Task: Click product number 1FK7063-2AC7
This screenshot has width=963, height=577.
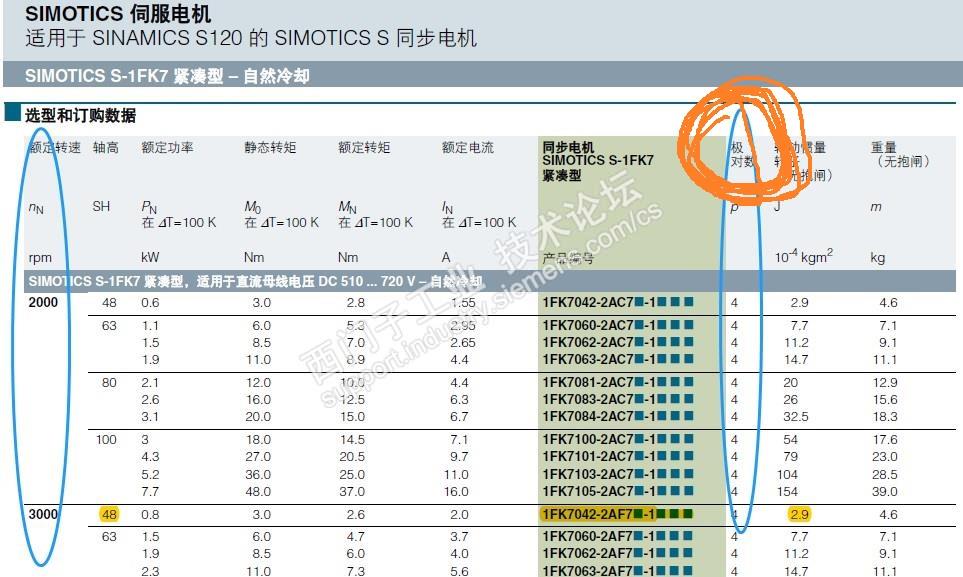Action: [617, 359]
